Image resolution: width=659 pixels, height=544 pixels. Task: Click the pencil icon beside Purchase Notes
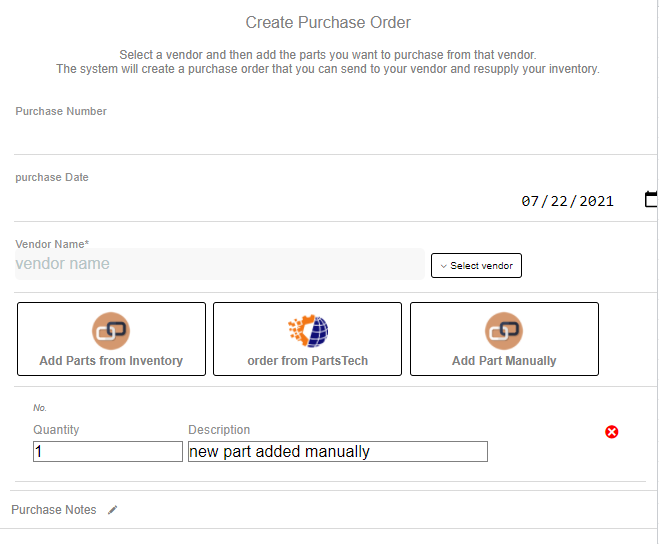click(113, 510)
